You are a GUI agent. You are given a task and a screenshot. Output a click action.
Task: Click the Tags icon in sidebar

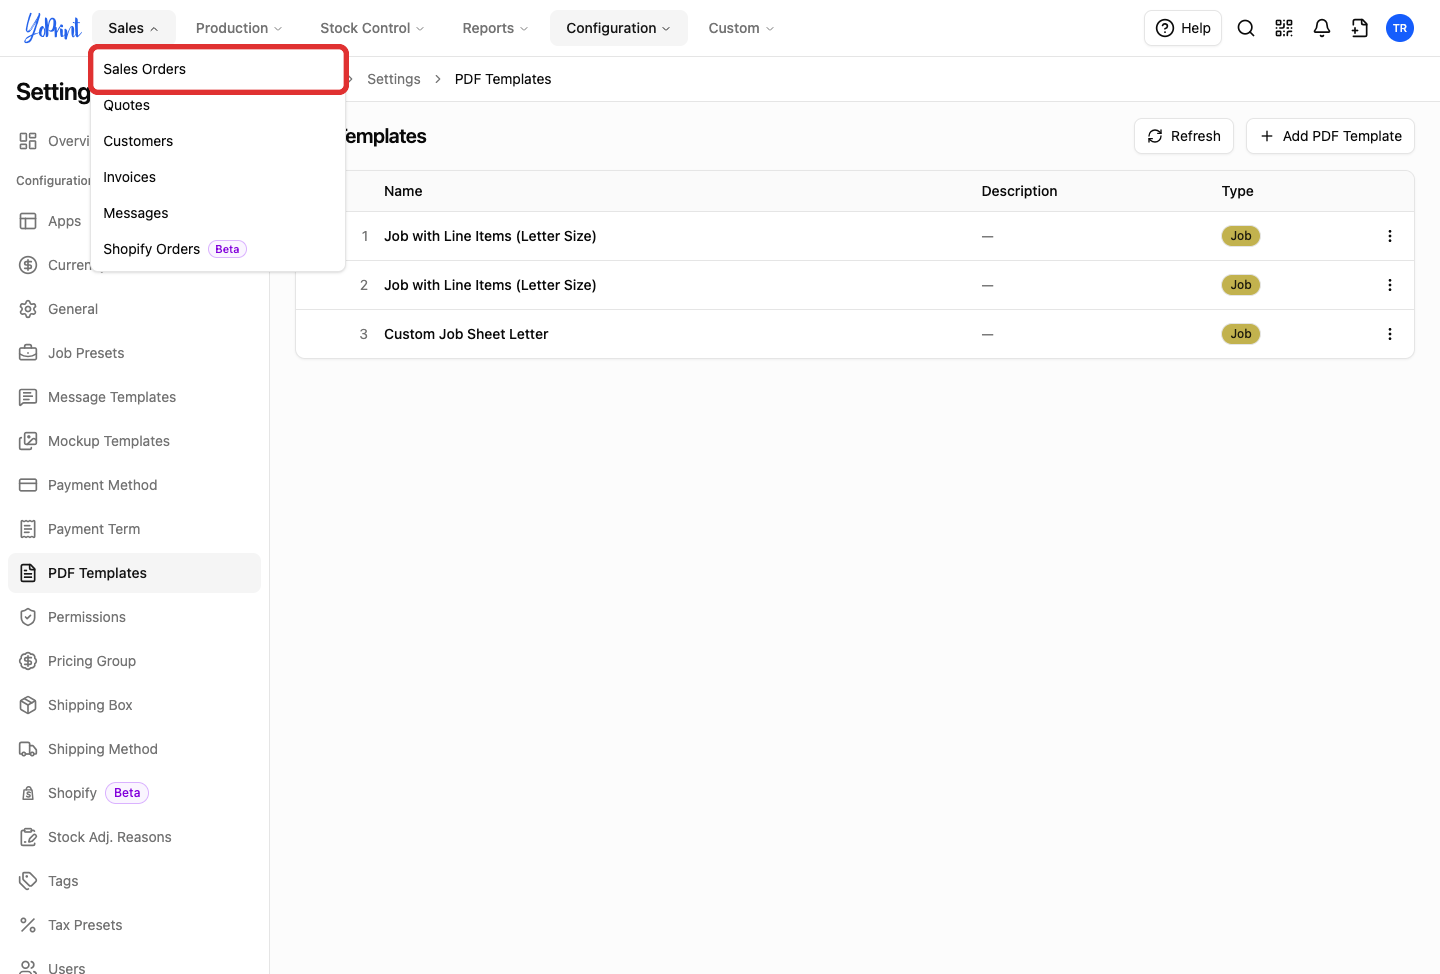28,881
